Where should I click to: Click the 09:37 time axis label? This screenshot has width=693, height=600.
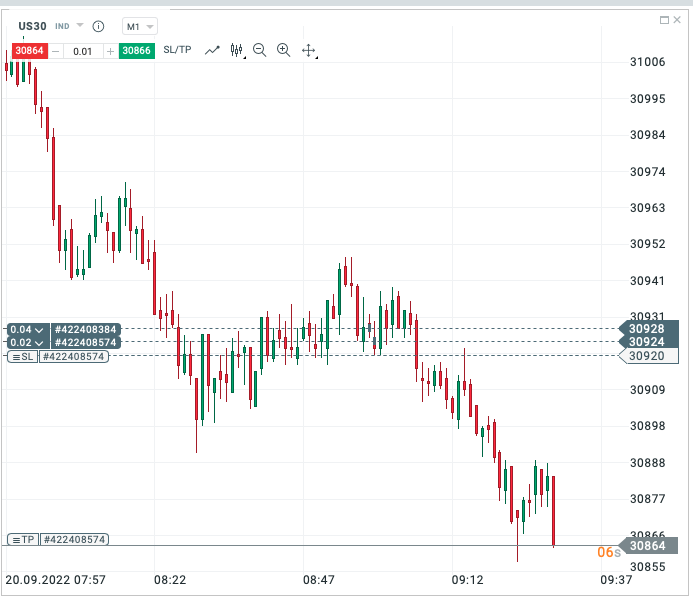tap(616, 580)
